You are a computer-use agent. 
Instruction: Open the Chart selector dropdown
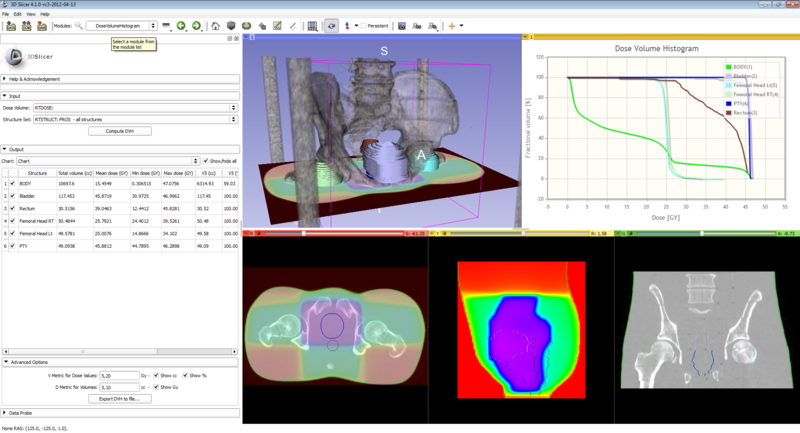(x=108, y=161)
